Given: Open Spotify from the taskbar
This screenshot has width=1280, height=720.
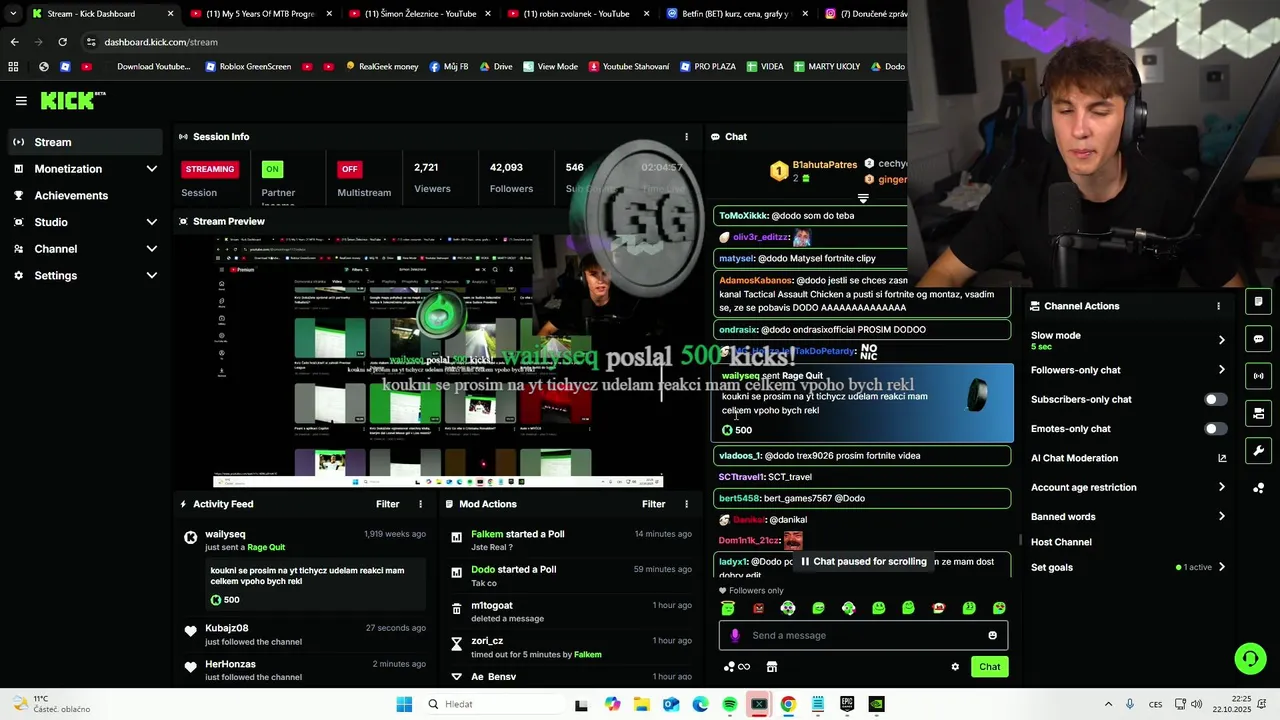Looking at the screenshot, I should pos(730,704).
